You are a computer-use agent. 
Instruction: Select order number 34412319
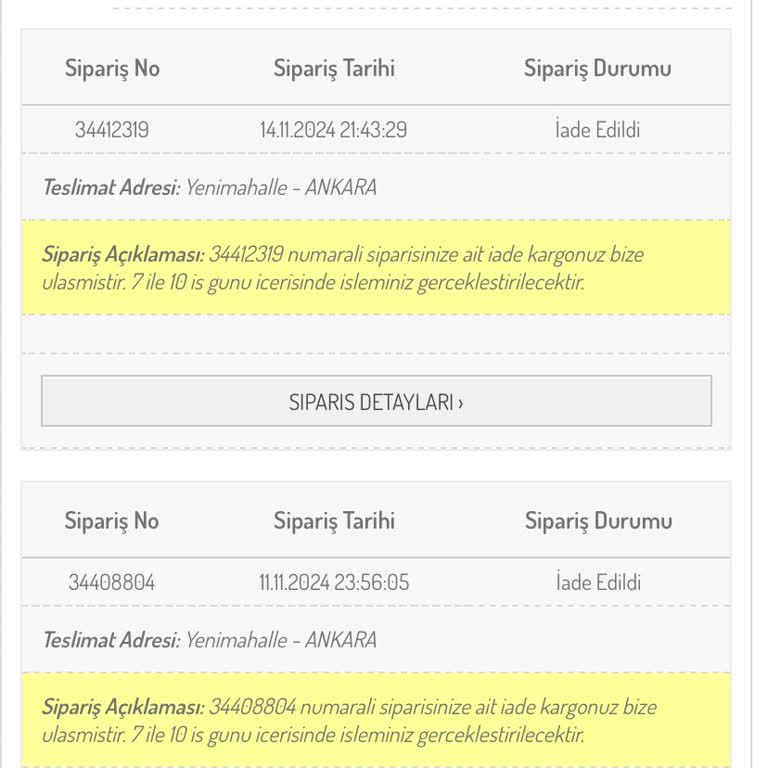[112, 130]
